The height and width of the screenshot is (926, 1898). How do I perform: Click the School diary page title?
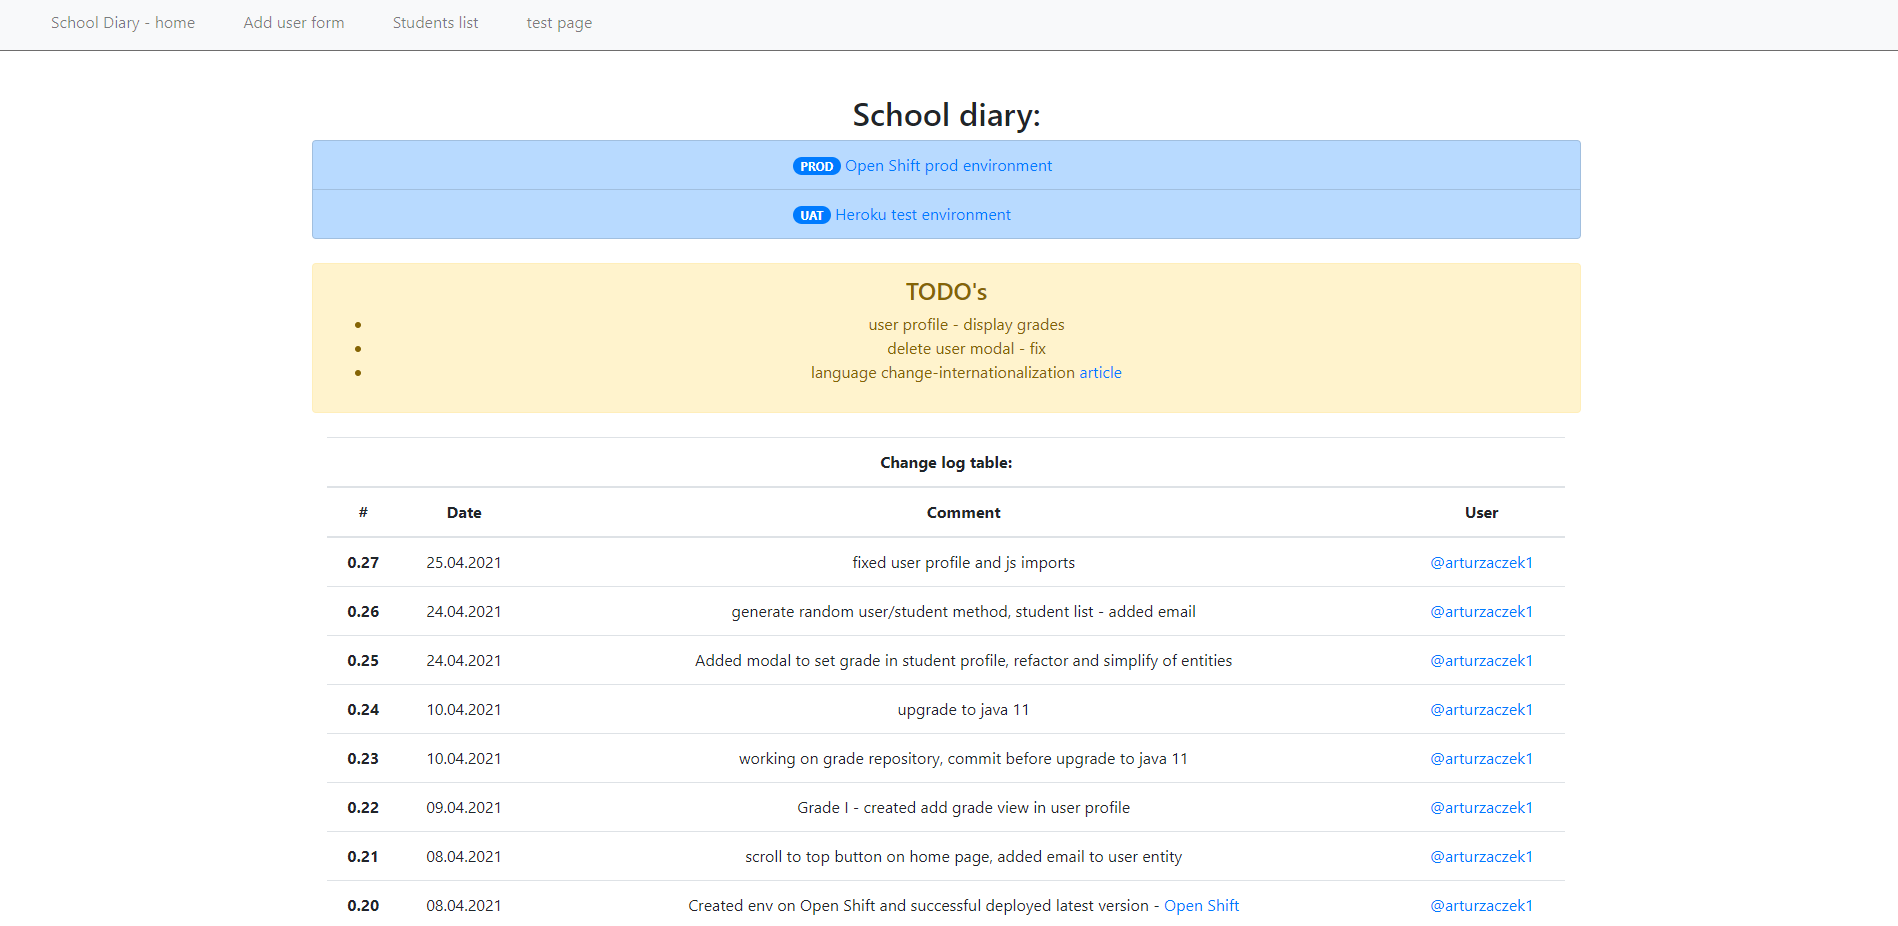point(945,114)
